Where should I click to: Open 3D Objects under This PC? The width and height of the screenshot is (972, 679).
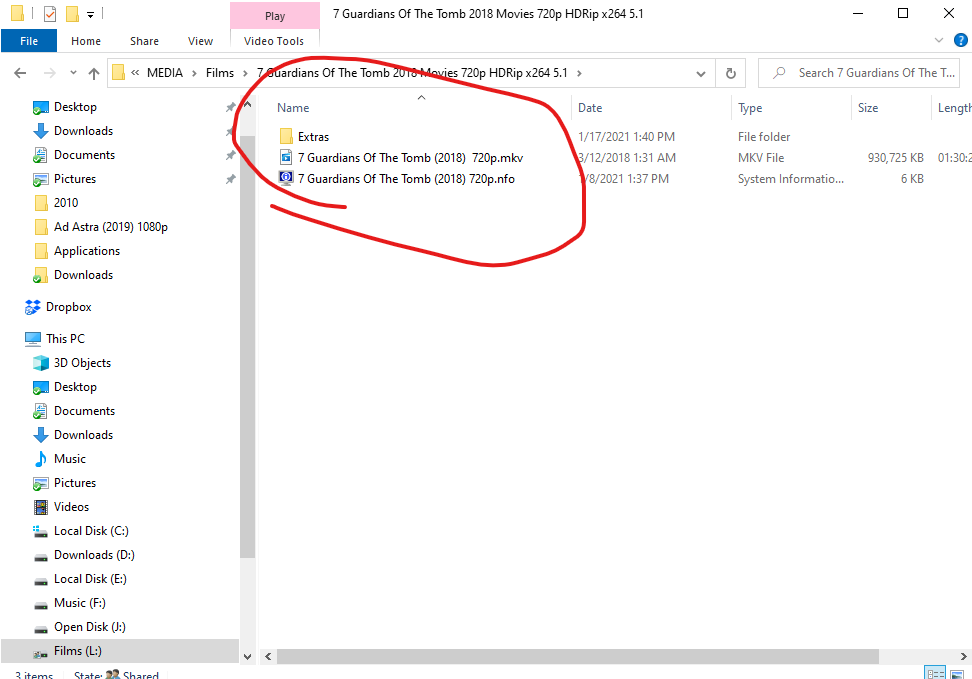coord(82,363)
